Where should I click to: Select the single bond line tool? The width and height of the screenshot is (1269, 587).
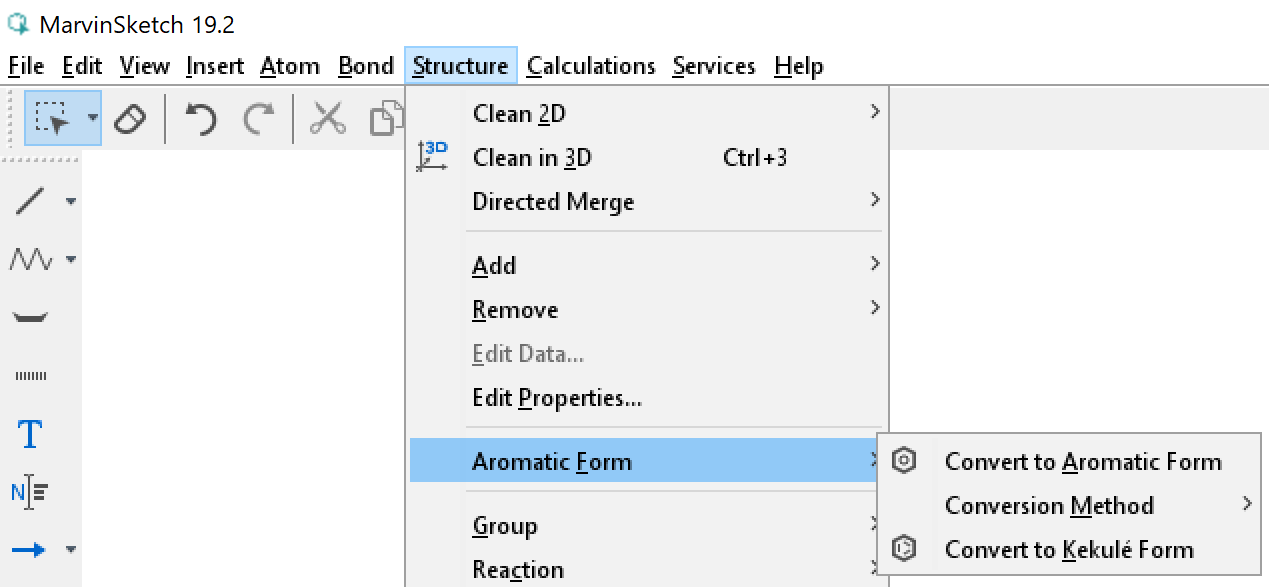tap(30, 201)
